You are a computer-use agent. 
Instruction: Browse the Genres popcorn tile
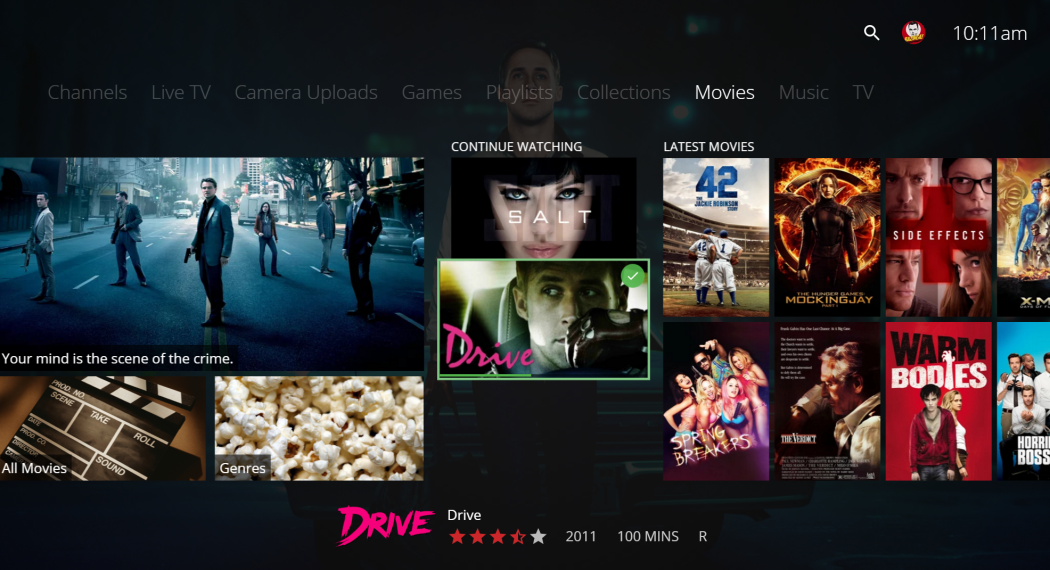[x=319, y=428]
